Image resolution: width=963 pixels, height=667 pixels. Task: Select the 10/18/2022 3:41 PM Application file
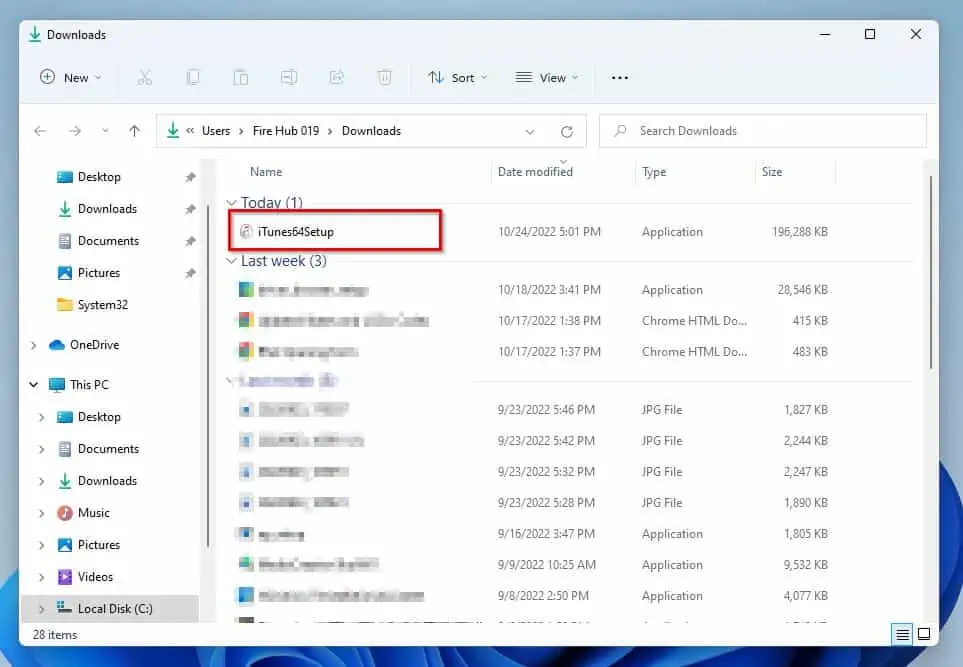[x=532, y=290]
